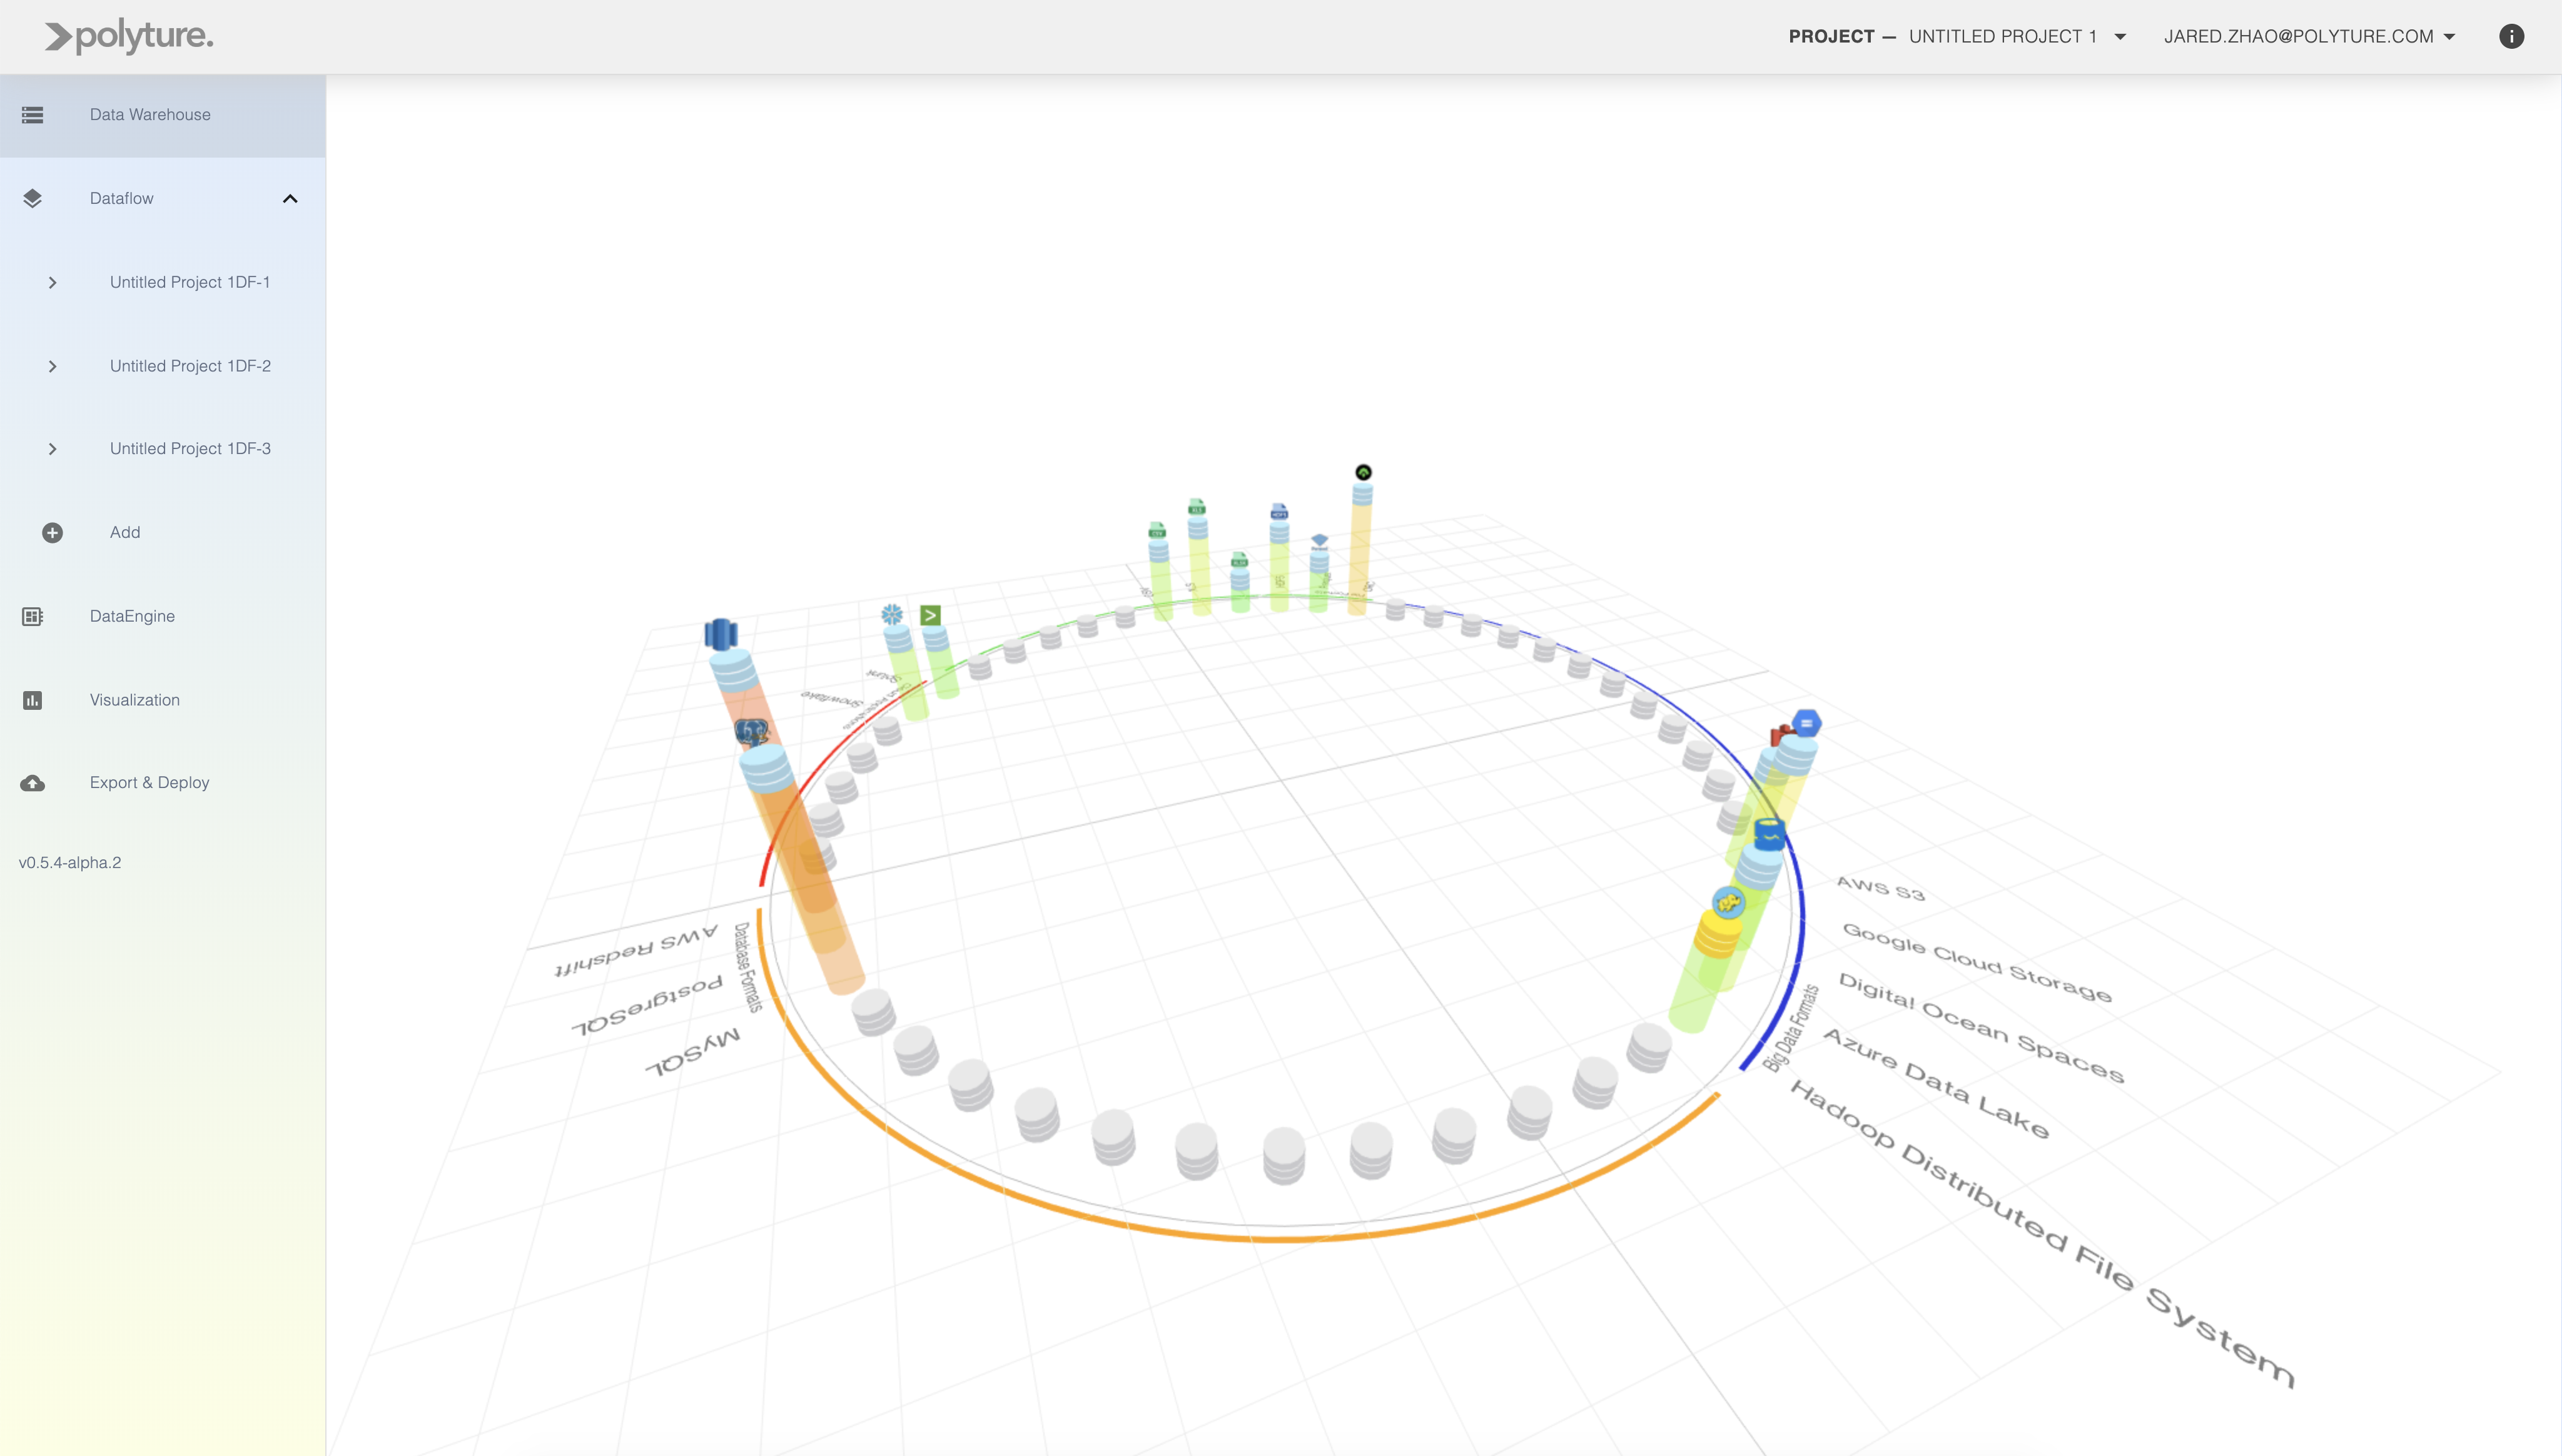
Task: Expand Untitled Project 1DF-2 chevron
Action: tap(52, 366)
